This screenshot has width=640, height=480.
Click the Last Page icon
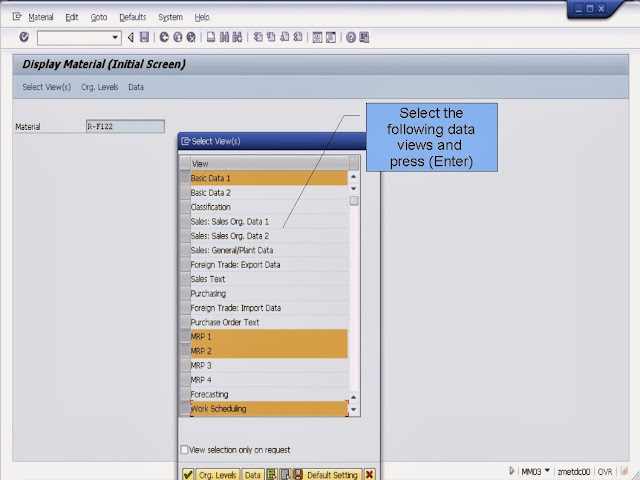[x=298, y=37]
